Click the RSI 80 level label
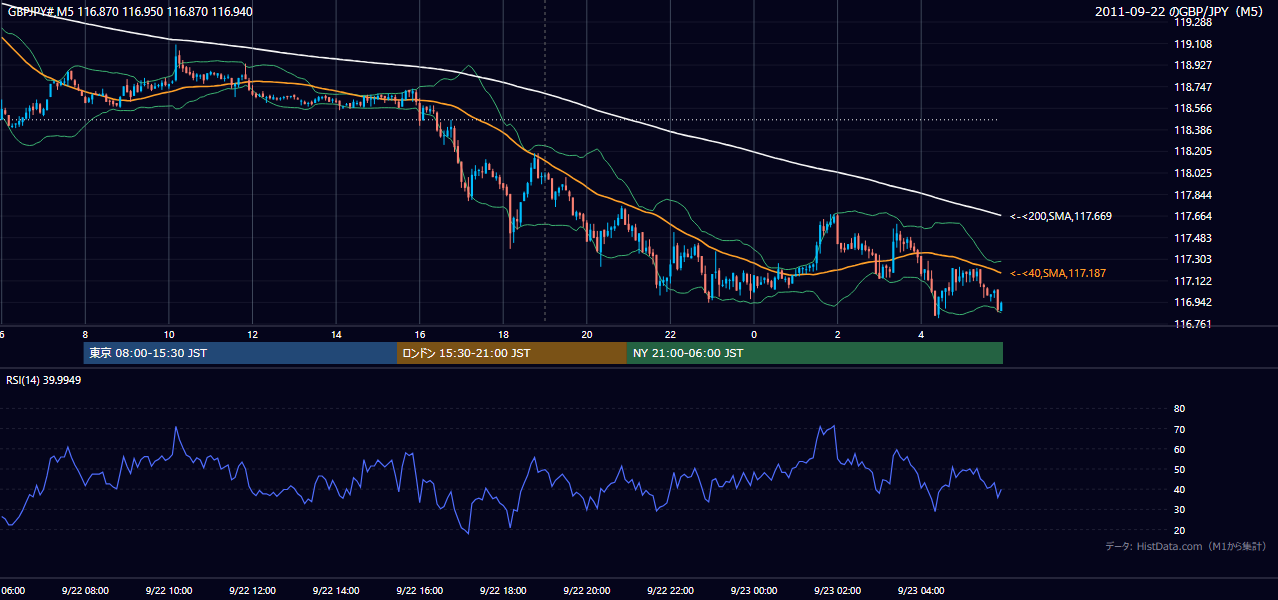 (x=1179, y=409)
